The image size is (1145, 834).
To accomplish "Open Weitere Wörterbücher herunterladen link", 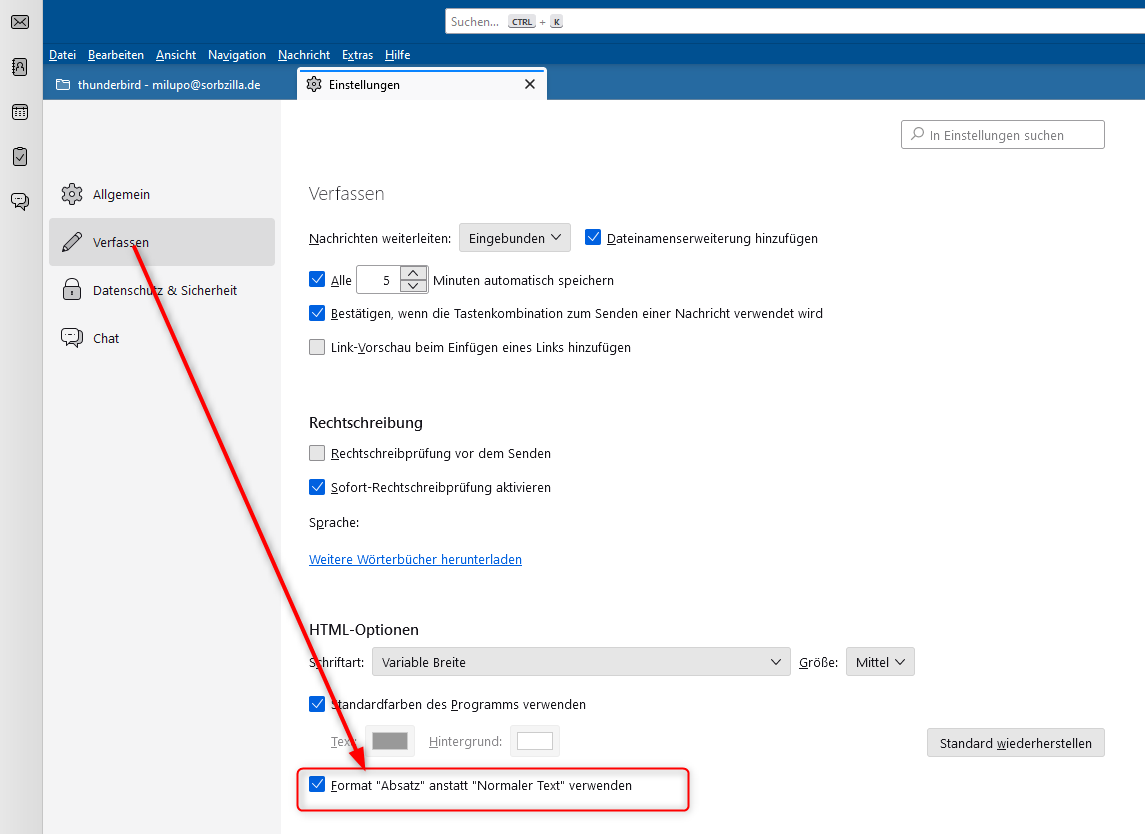I will tap(415, 559).
